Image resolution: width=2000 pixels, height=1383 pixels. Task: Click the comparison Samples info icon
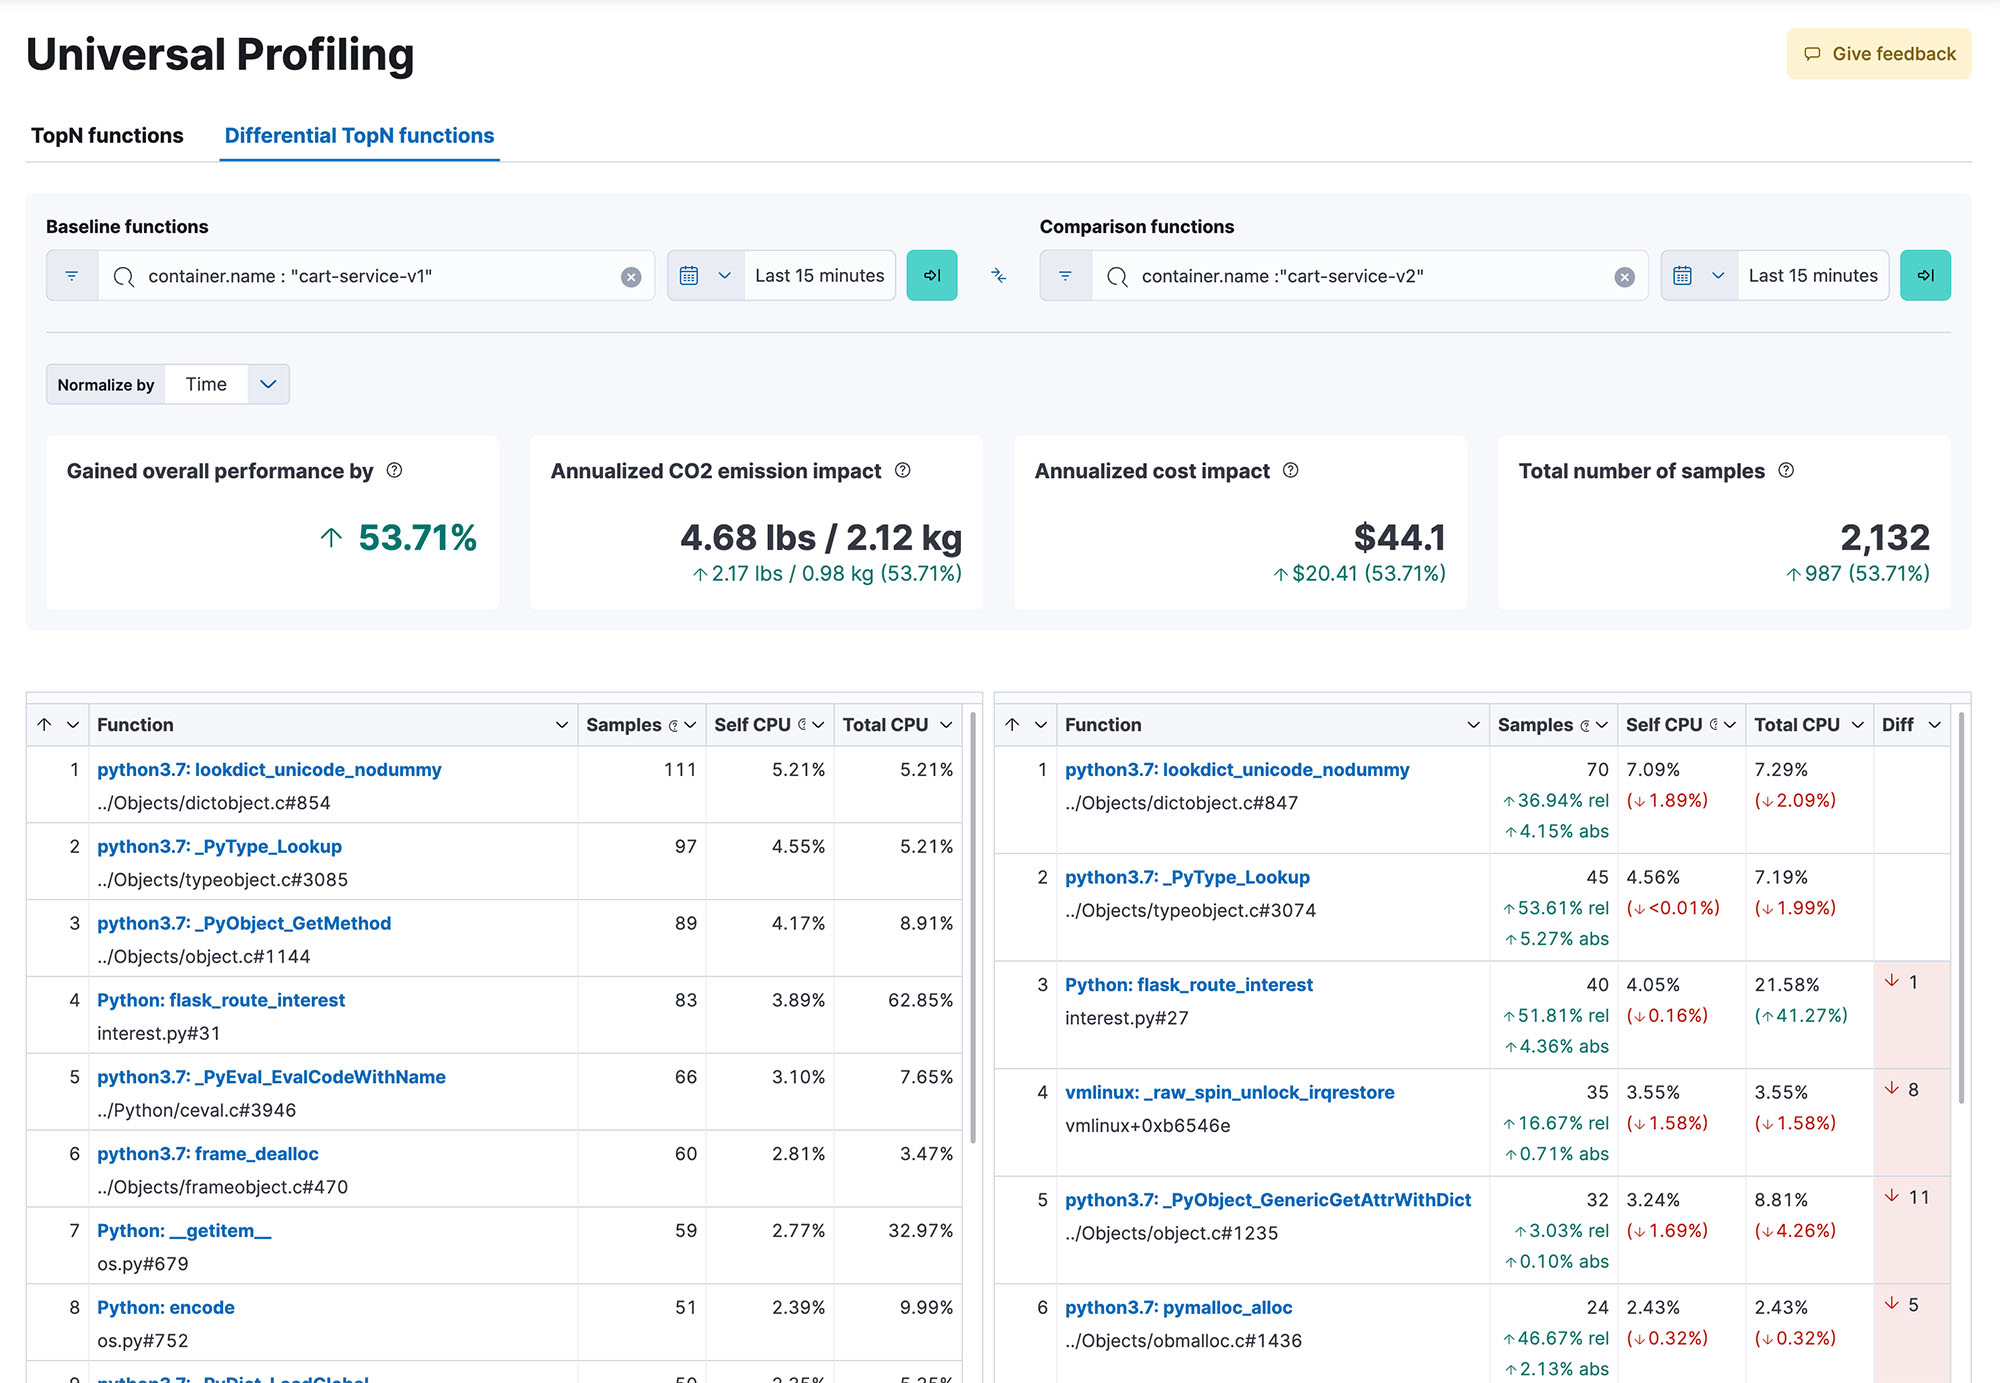click(x=1585, y=726)
